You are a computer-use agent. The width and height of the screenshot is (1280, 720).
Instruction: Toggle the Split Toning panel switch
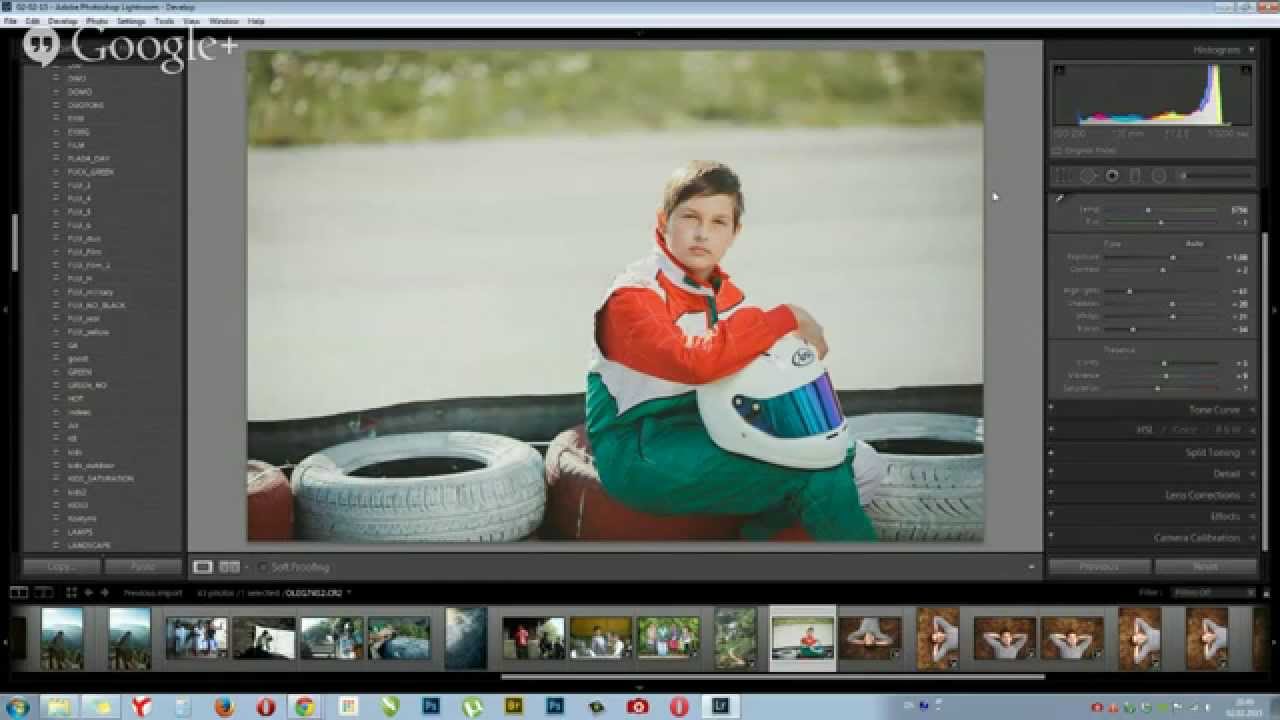pyautogui.click(x=1051, y=451)
